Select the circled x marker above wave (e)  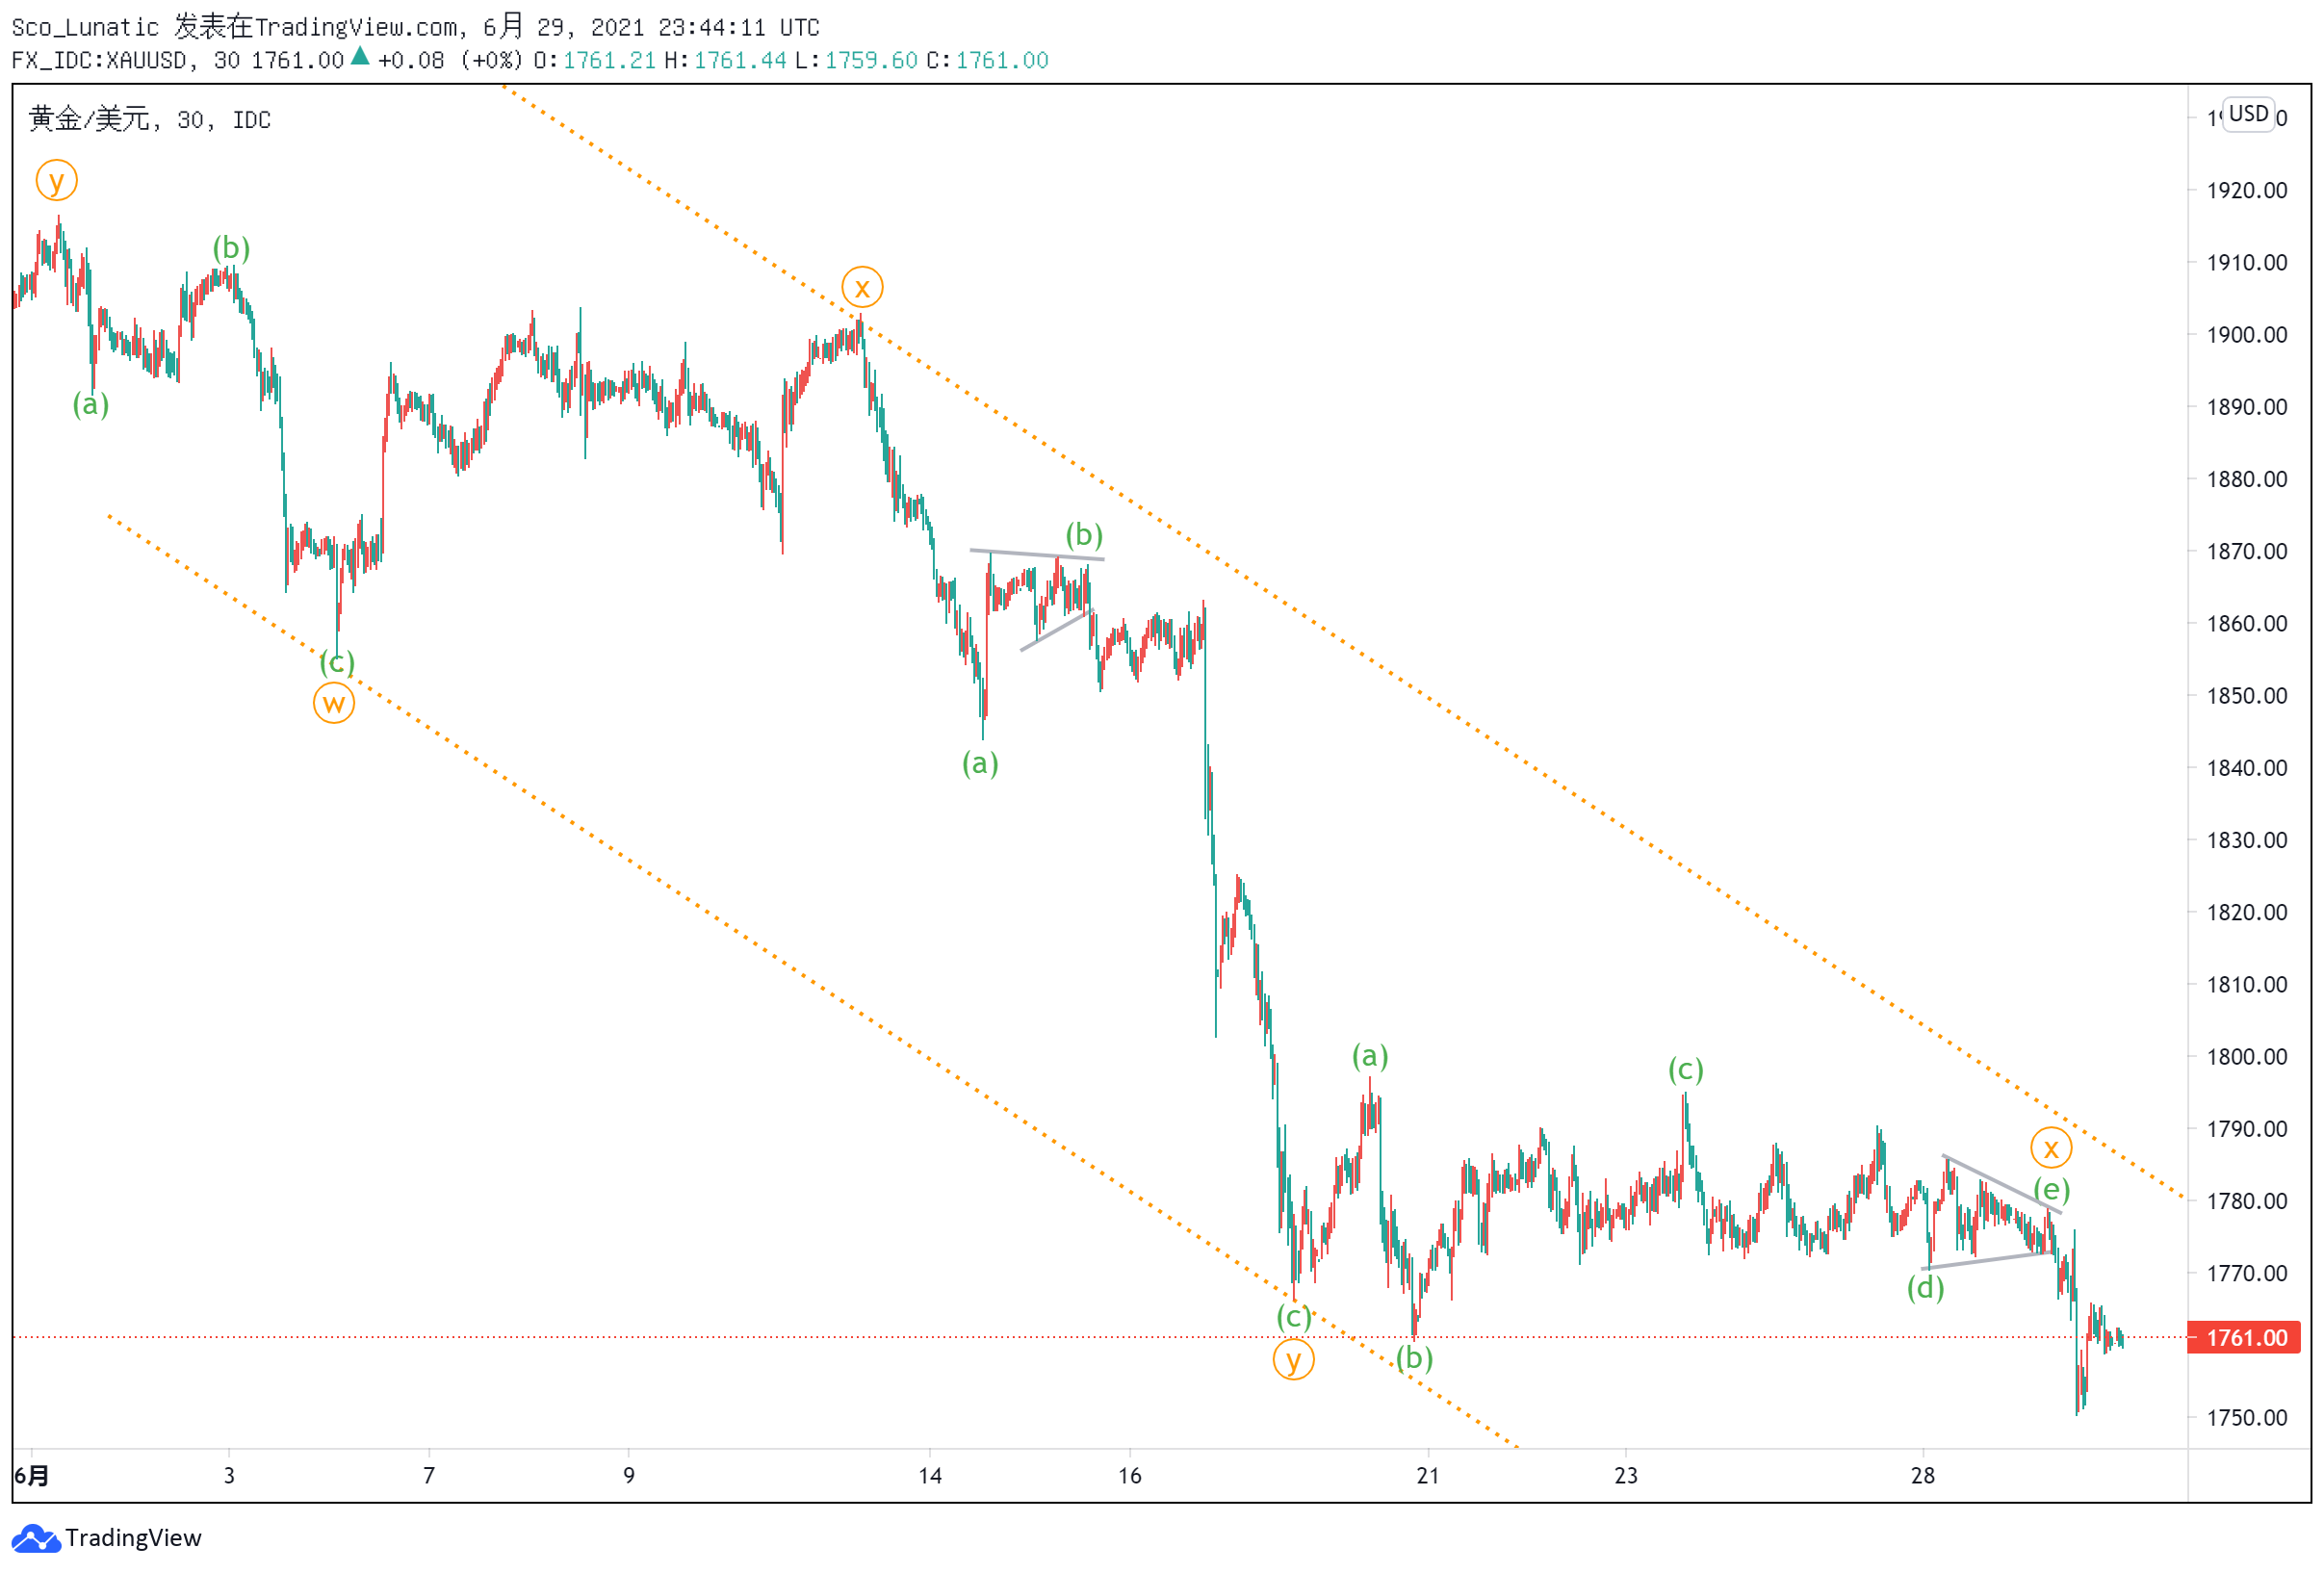(2051, 1148)
